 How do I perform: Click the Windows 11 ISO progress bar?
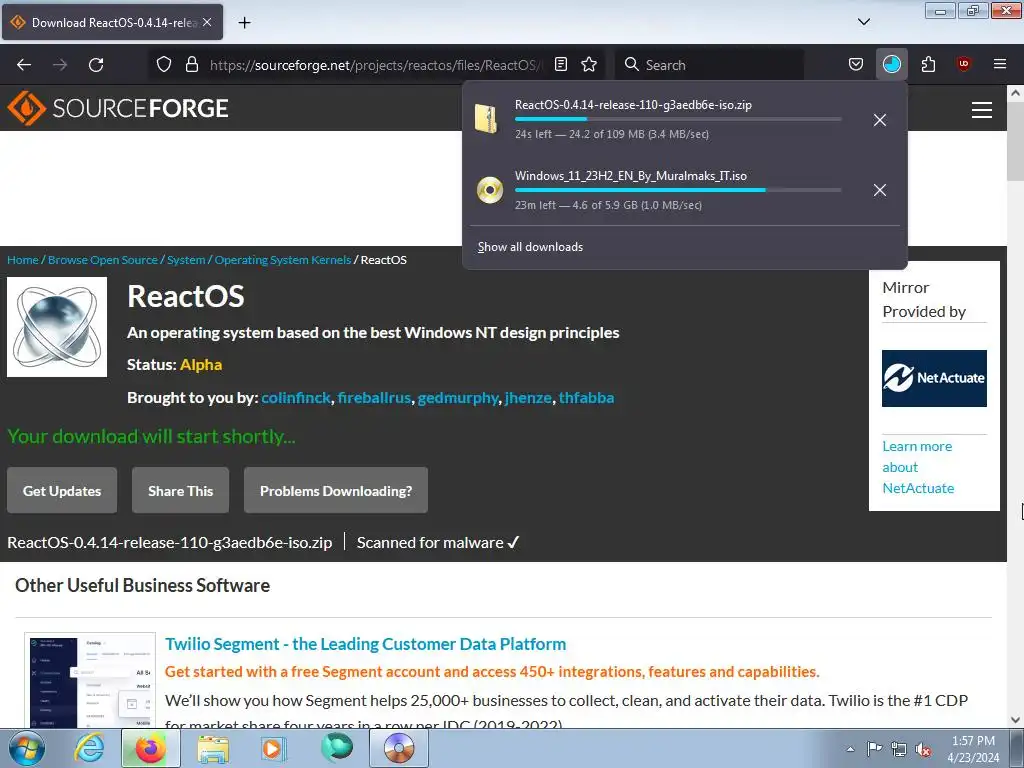[x=678, y=190]
